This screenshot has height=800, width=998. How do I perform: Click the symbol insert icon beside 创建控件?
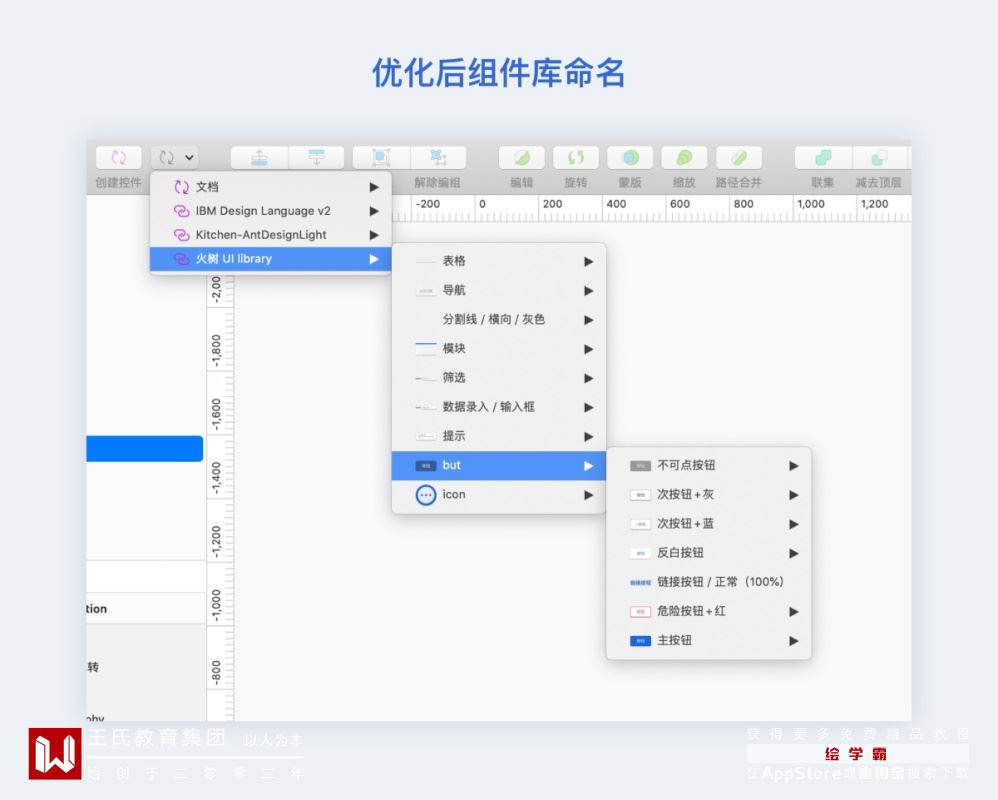click(167, 157)
